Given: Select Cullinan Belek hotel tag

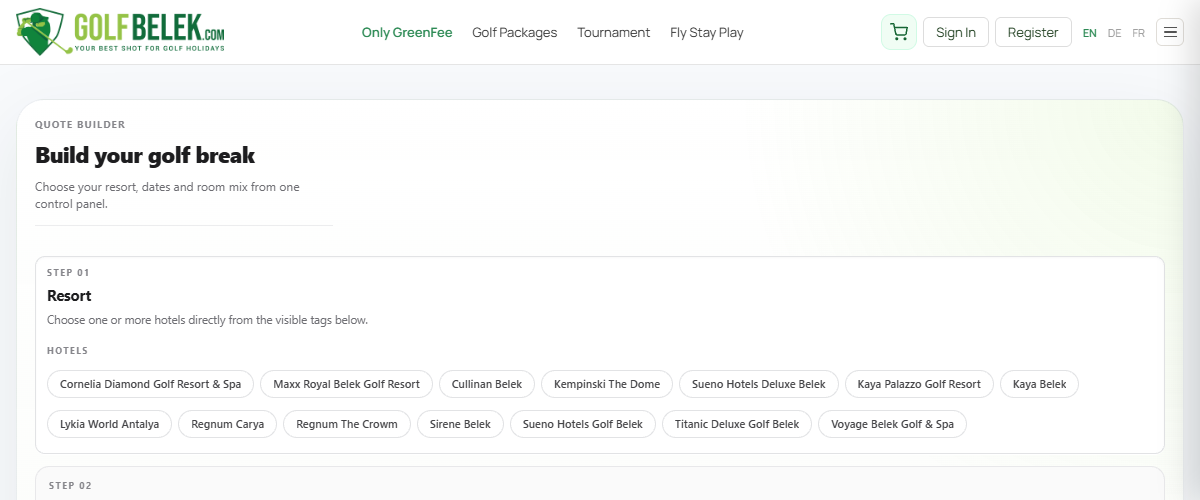Looking at the screenshot, I should pos(487,384).
